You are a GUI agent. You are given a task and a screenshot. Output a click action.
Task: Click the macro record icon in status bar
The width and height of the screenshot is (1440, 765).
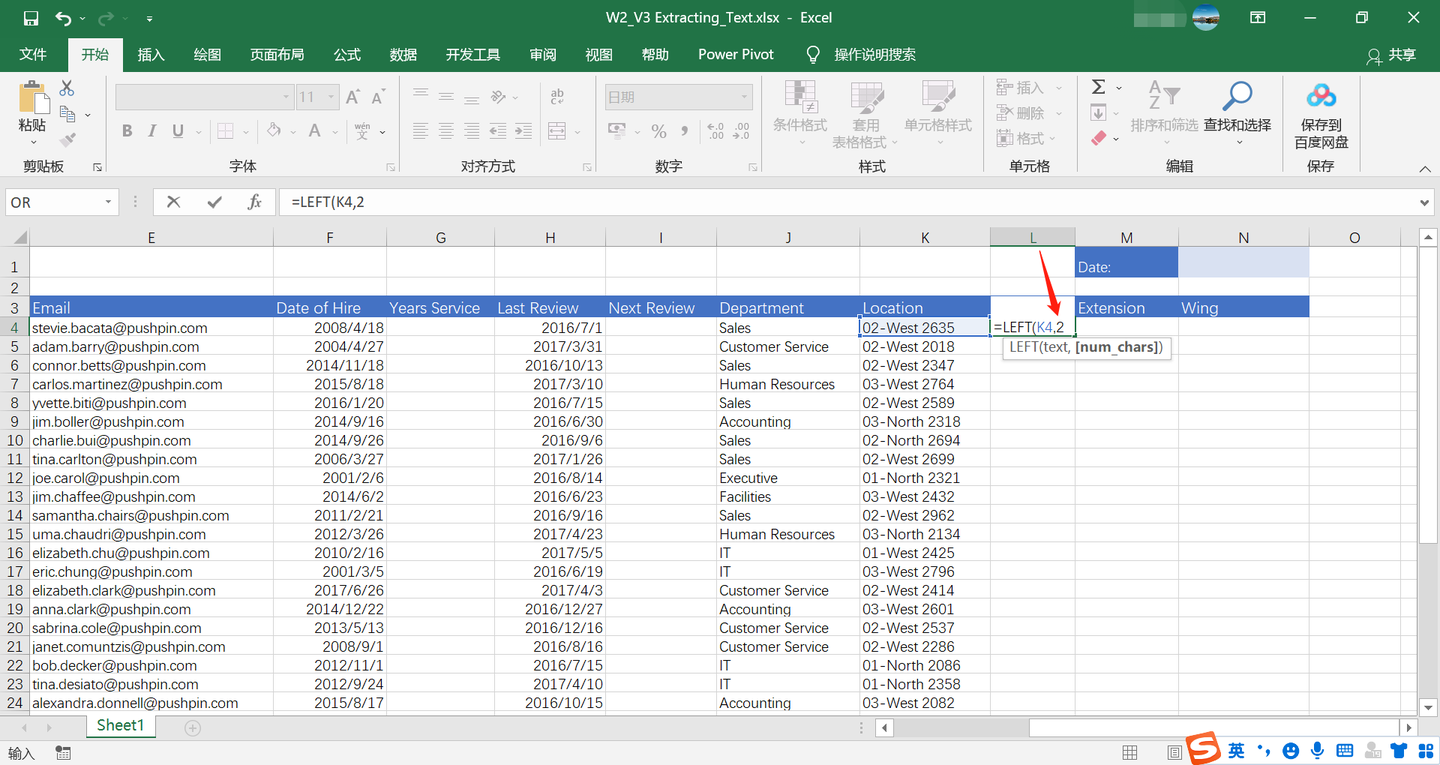pyautogui.click(x=63, y=753)
